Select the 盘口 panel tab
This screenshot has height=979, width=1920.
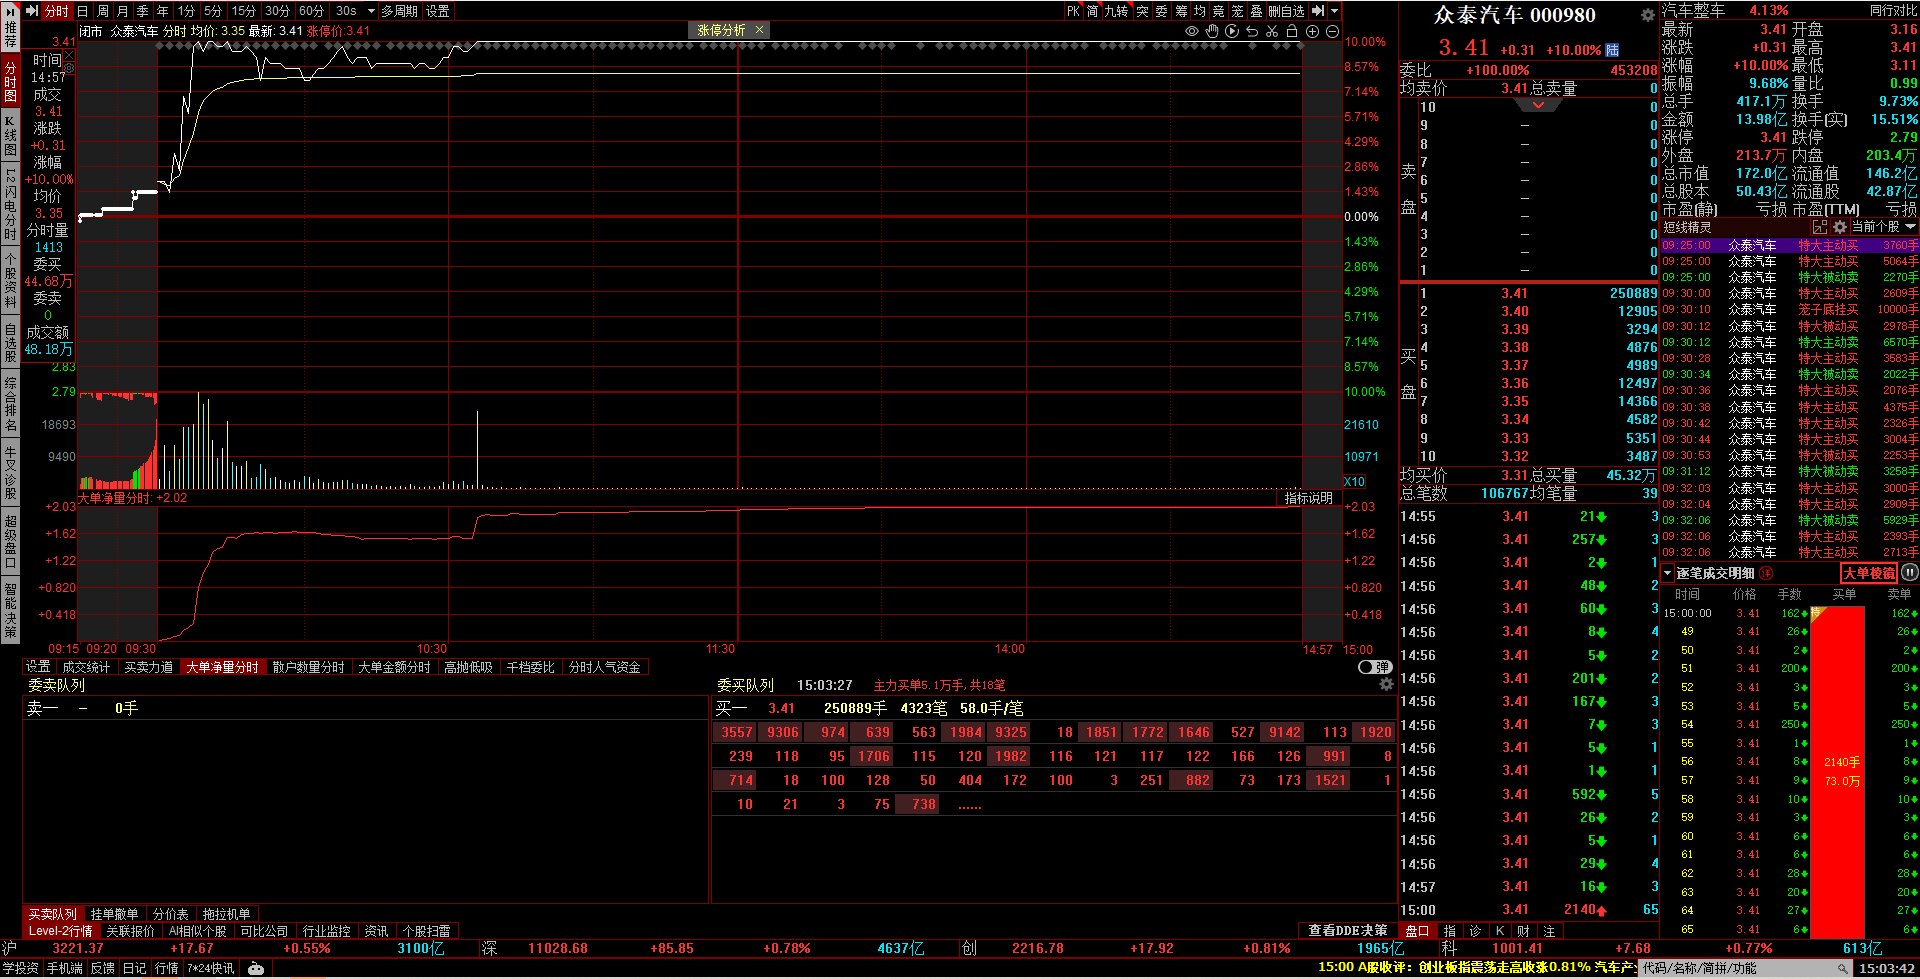coord(1417,931)
